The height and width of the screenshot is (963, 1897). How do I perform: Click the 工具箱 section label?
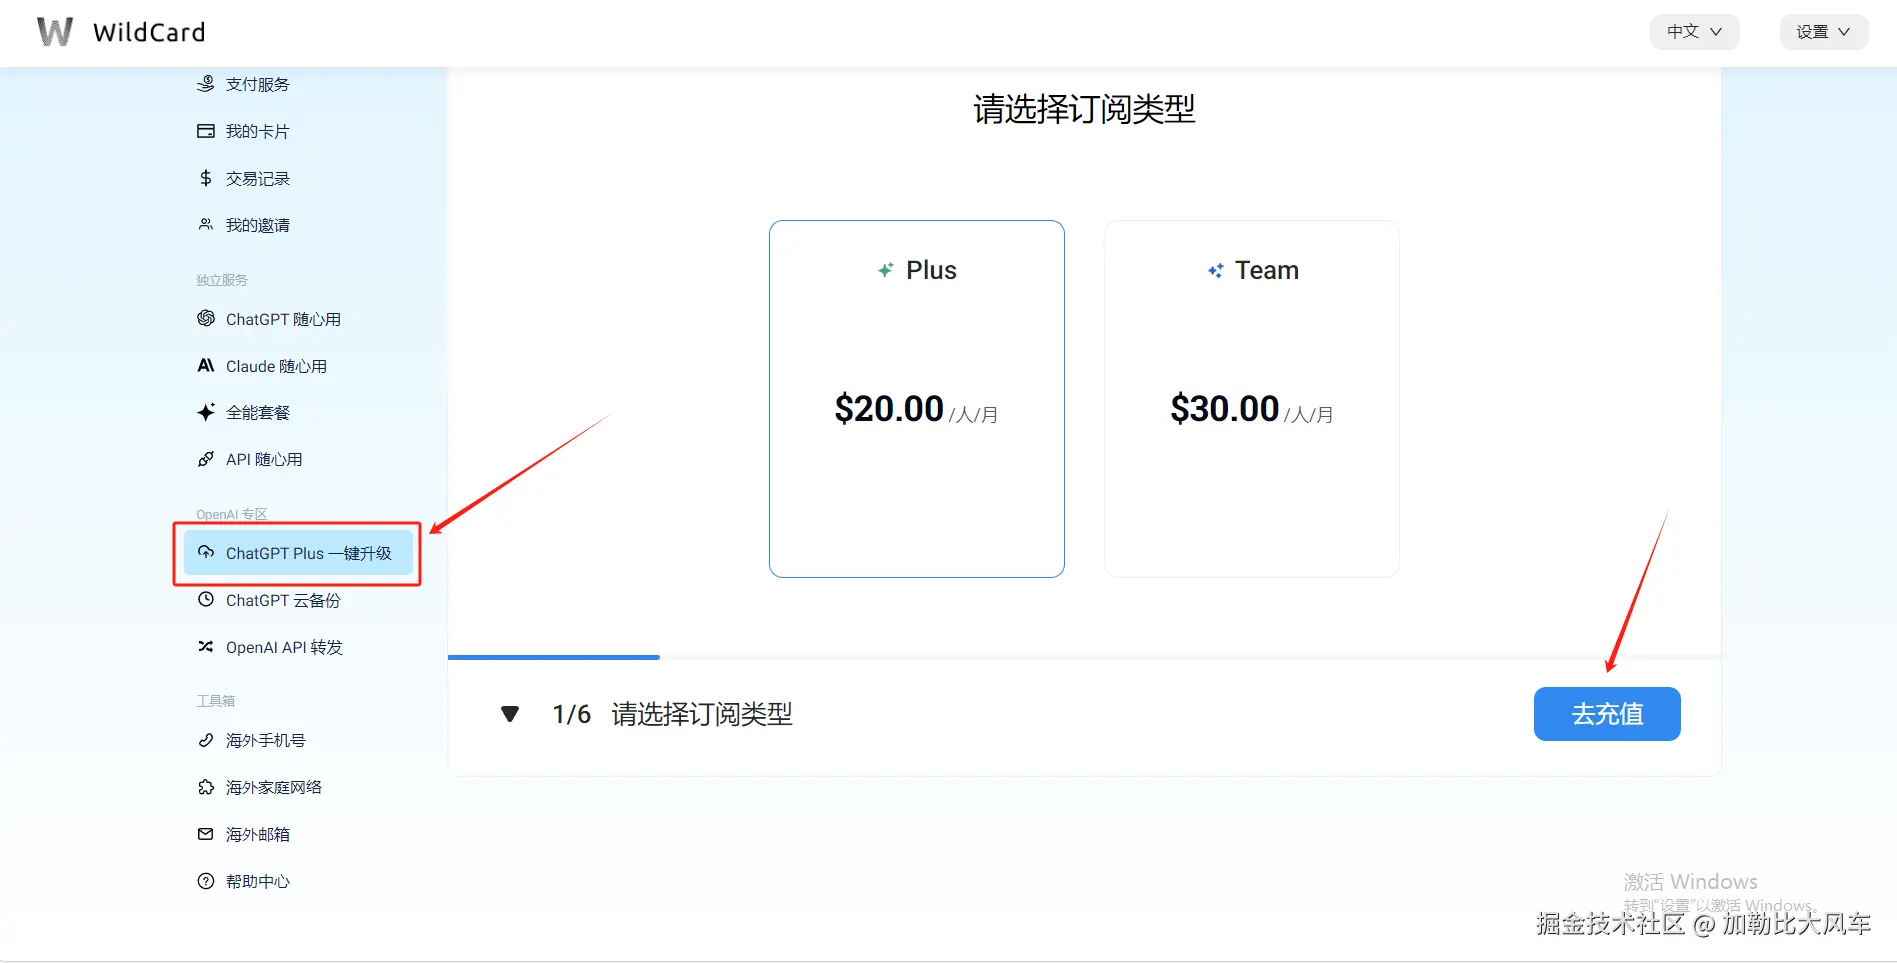tap(216, 701)
